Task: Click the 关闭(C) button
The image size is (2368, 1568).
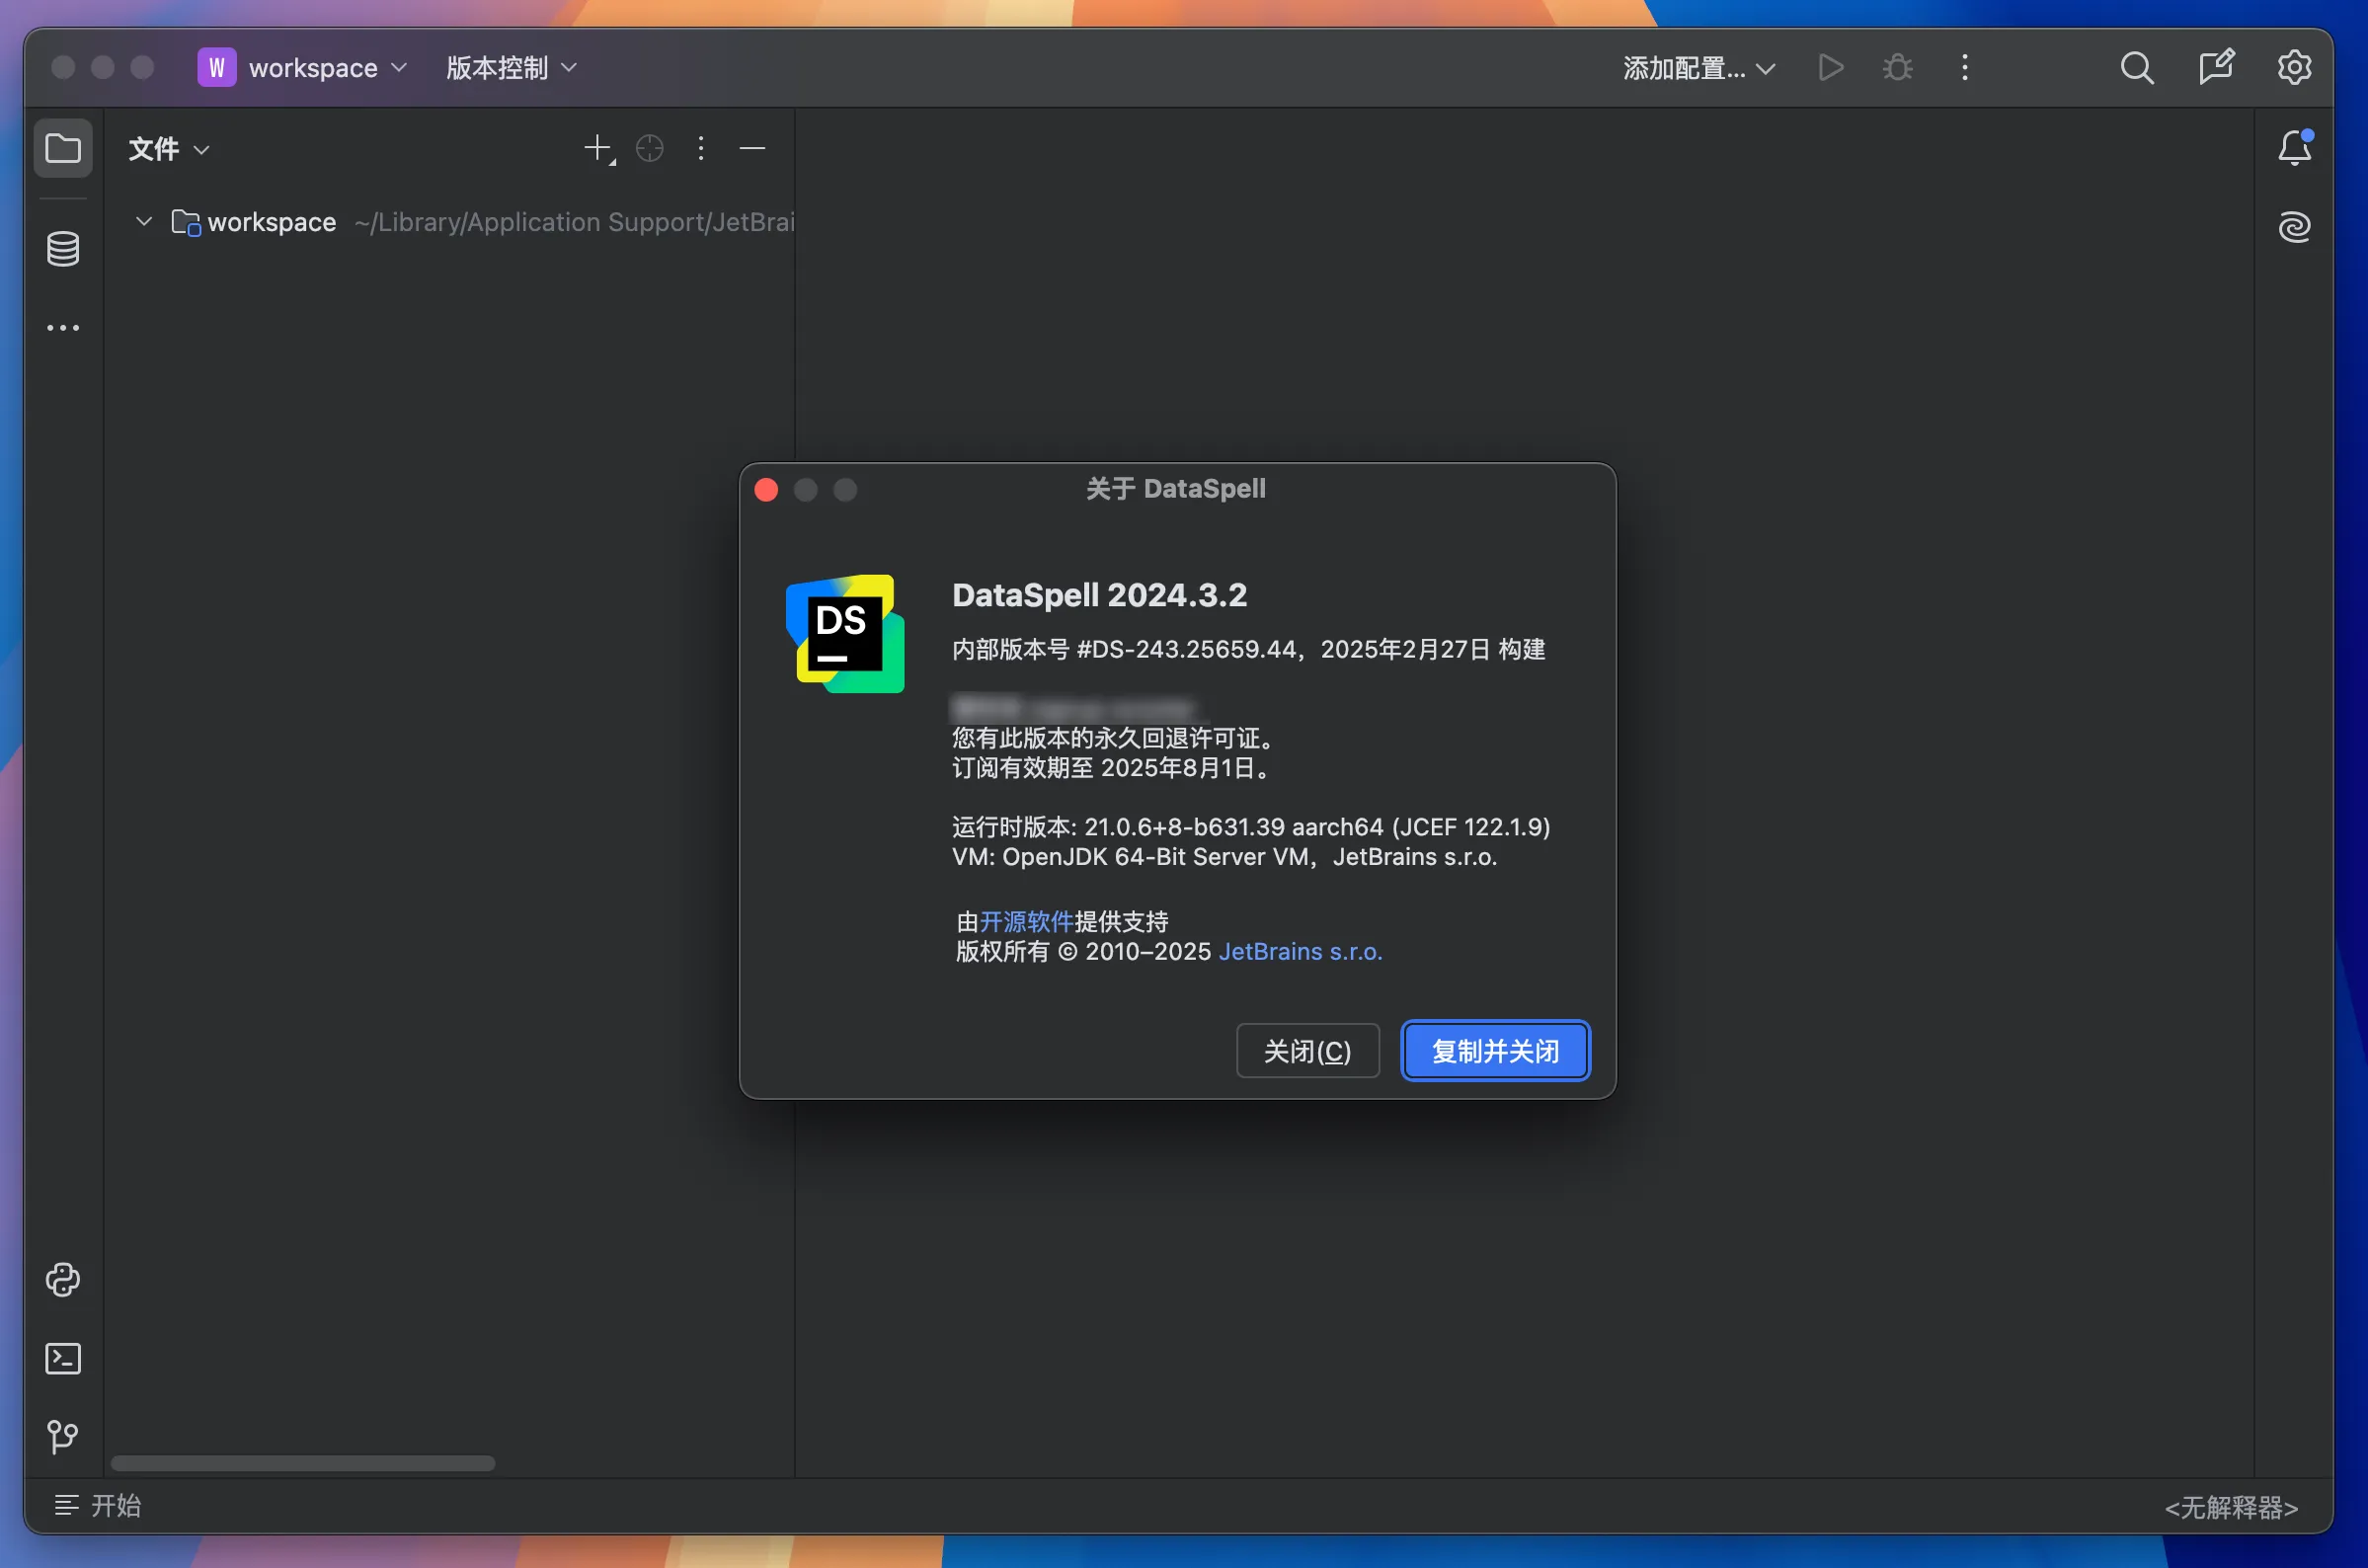Action: [x=1307, y=1051]
